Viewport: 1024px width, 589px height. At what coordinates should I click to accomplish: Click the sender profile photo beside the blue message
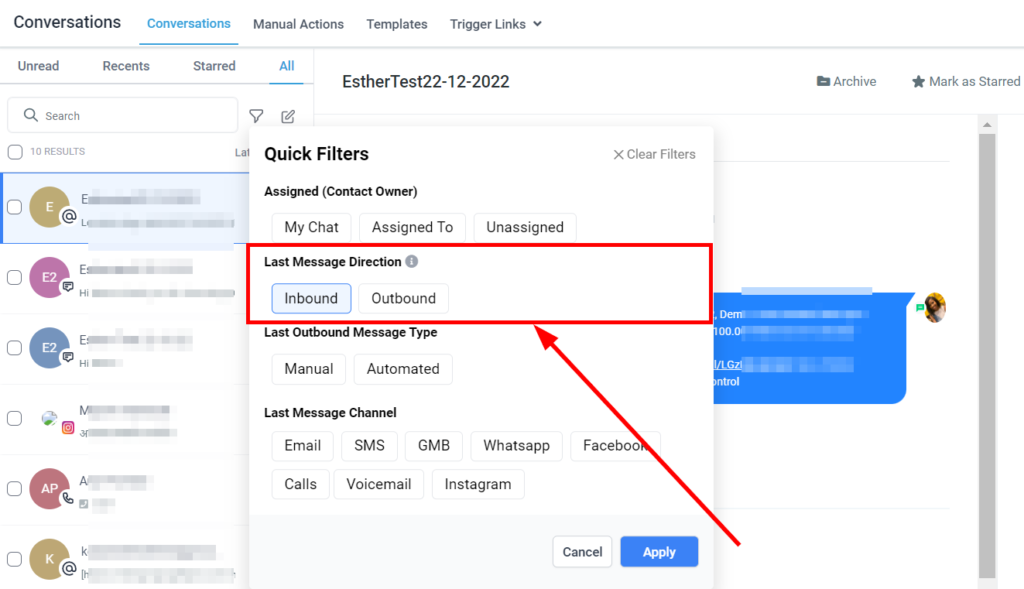(x=935, y=308)
